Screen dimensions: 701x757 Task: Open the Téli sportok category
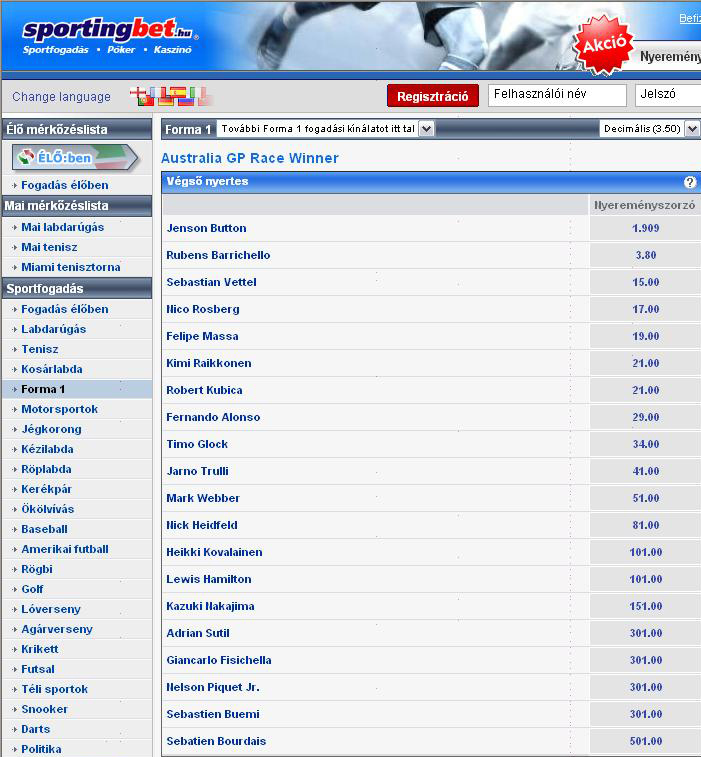coord(55,689)
